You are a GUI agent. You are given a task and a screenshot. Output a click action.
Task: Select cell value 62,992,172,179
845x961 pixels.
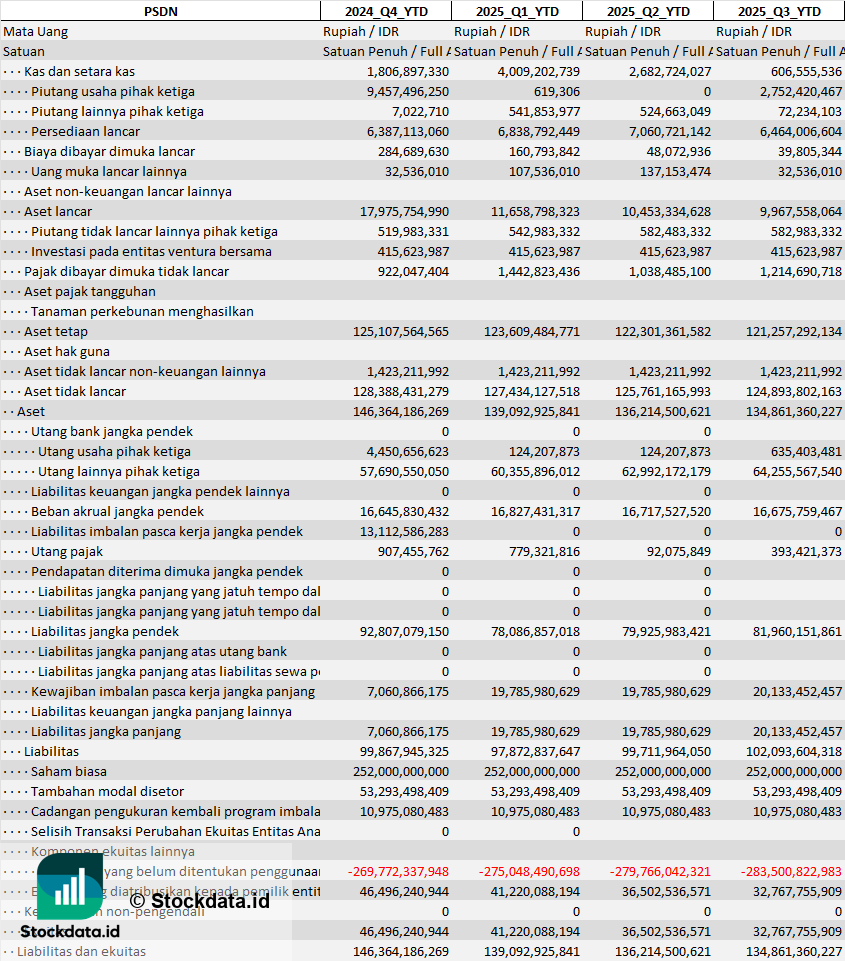667,472
